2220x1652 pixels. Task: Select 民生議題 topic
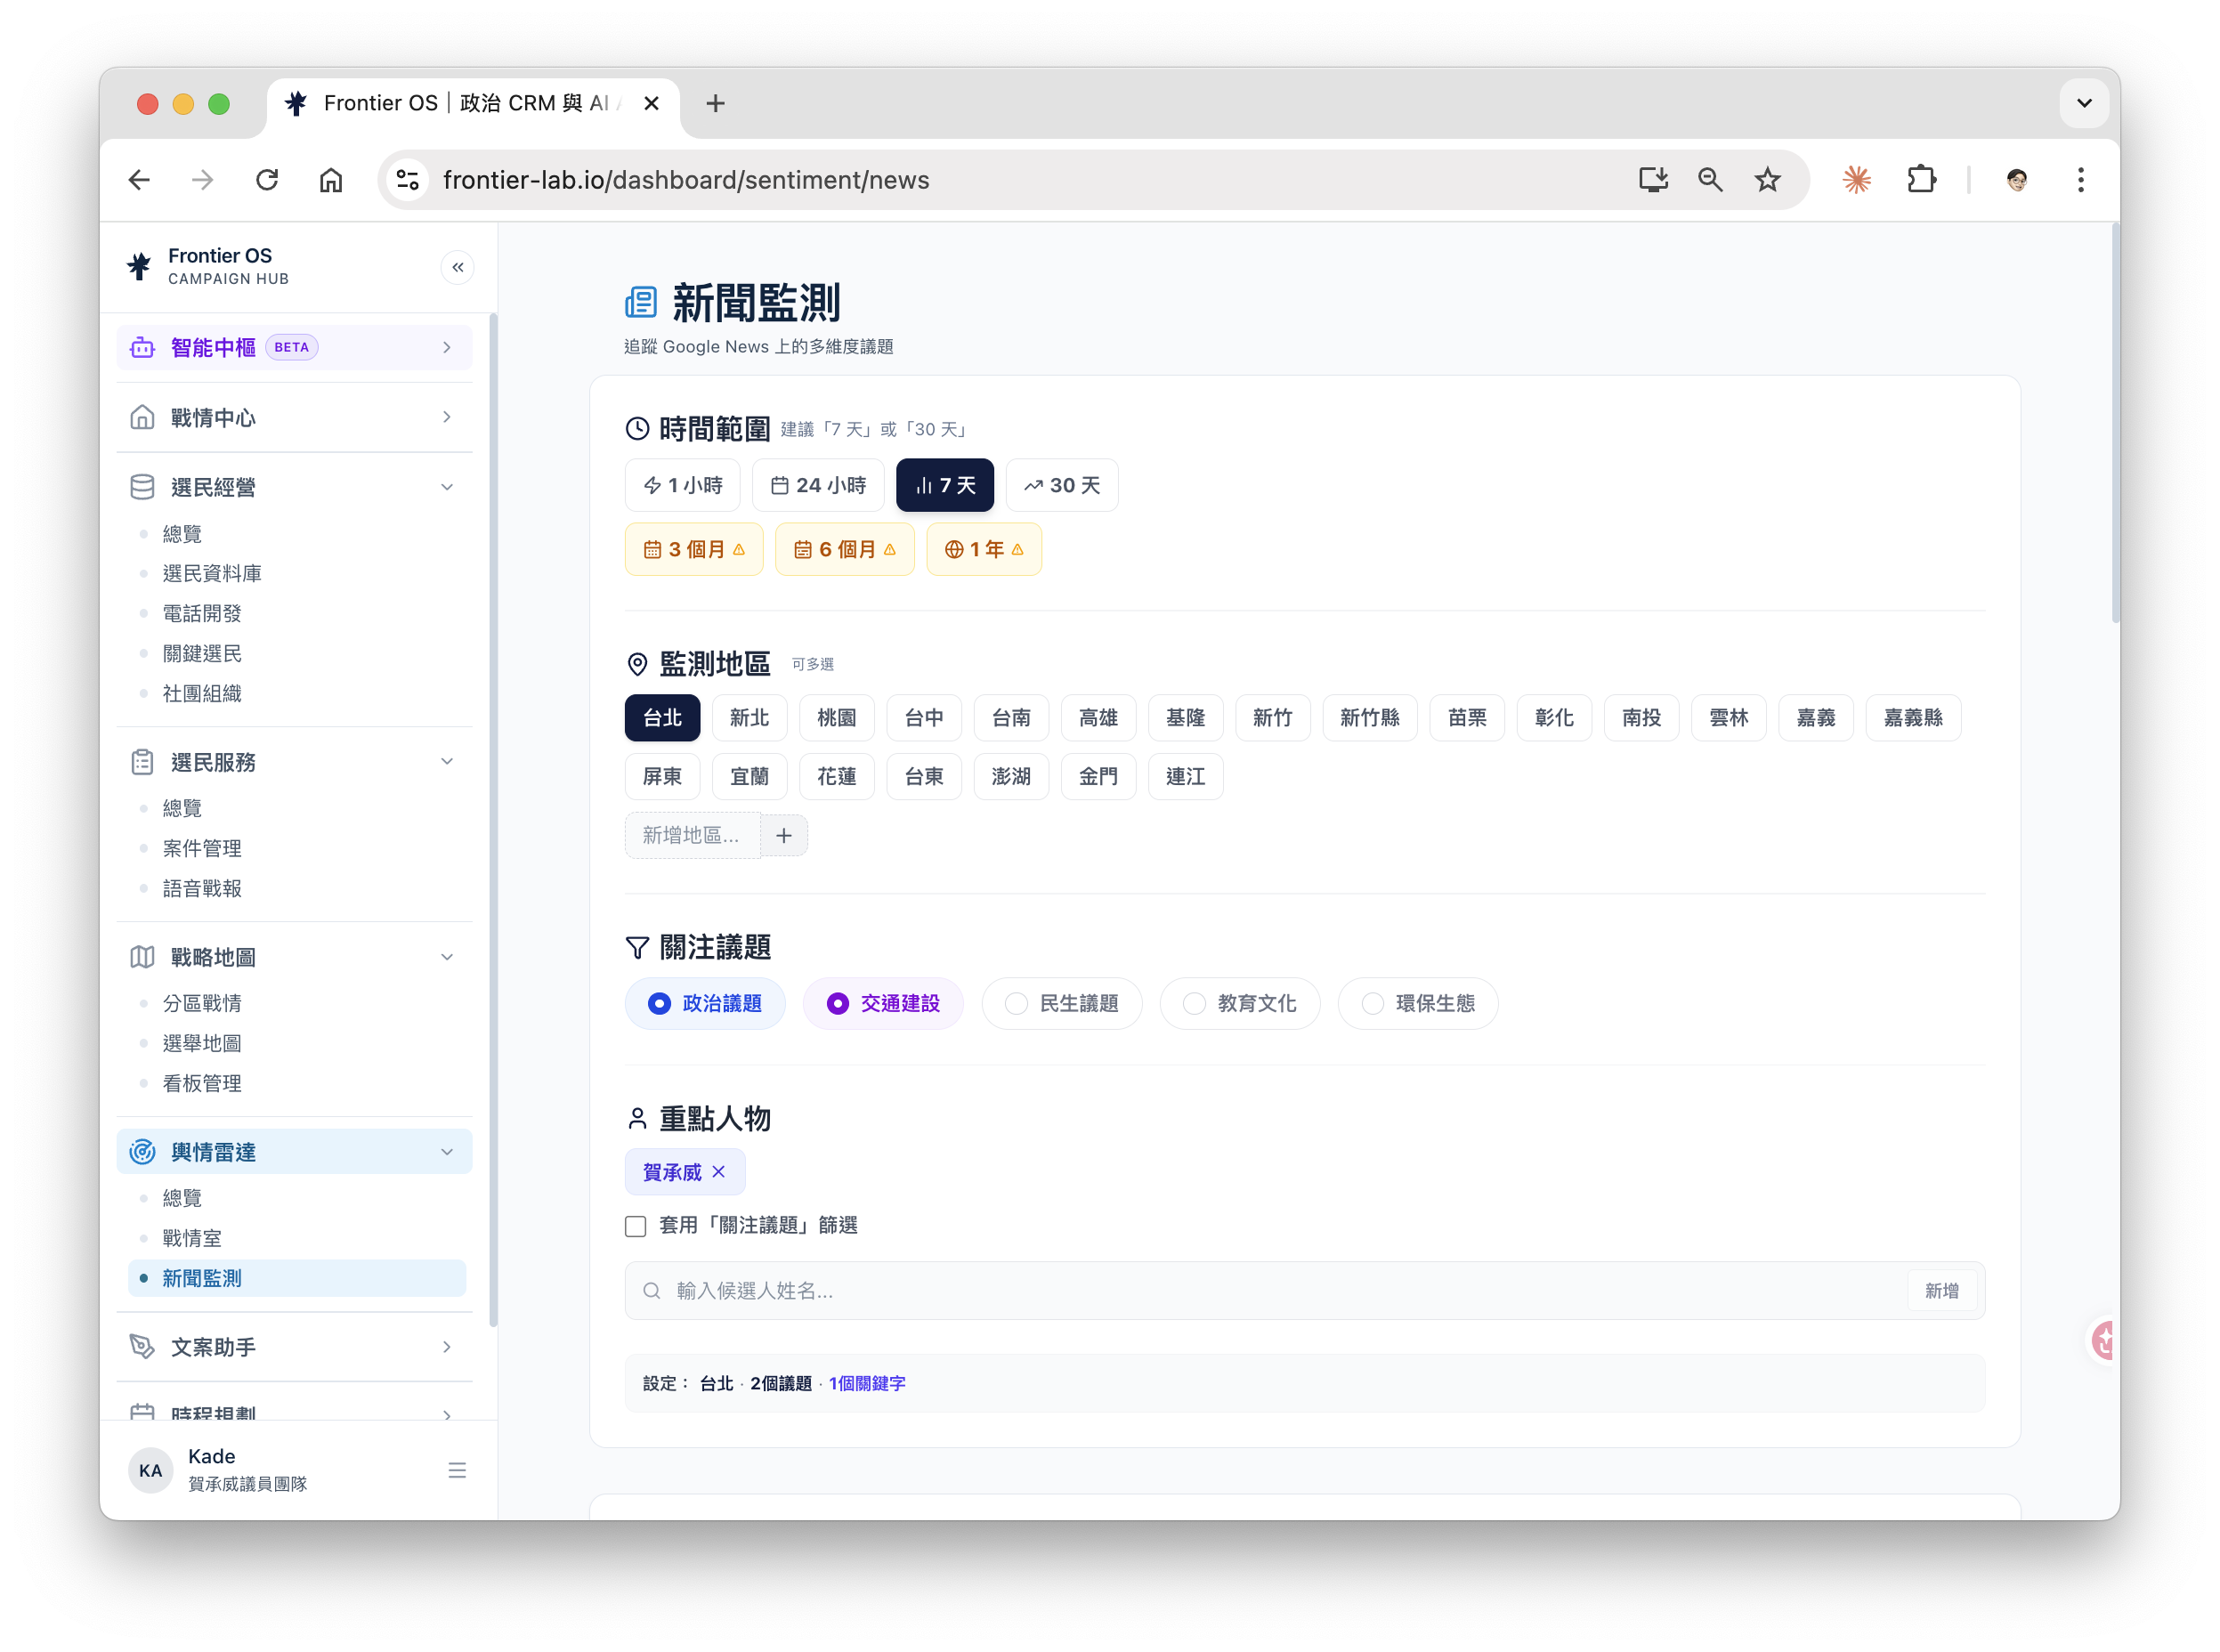tap(1062, 1003)
